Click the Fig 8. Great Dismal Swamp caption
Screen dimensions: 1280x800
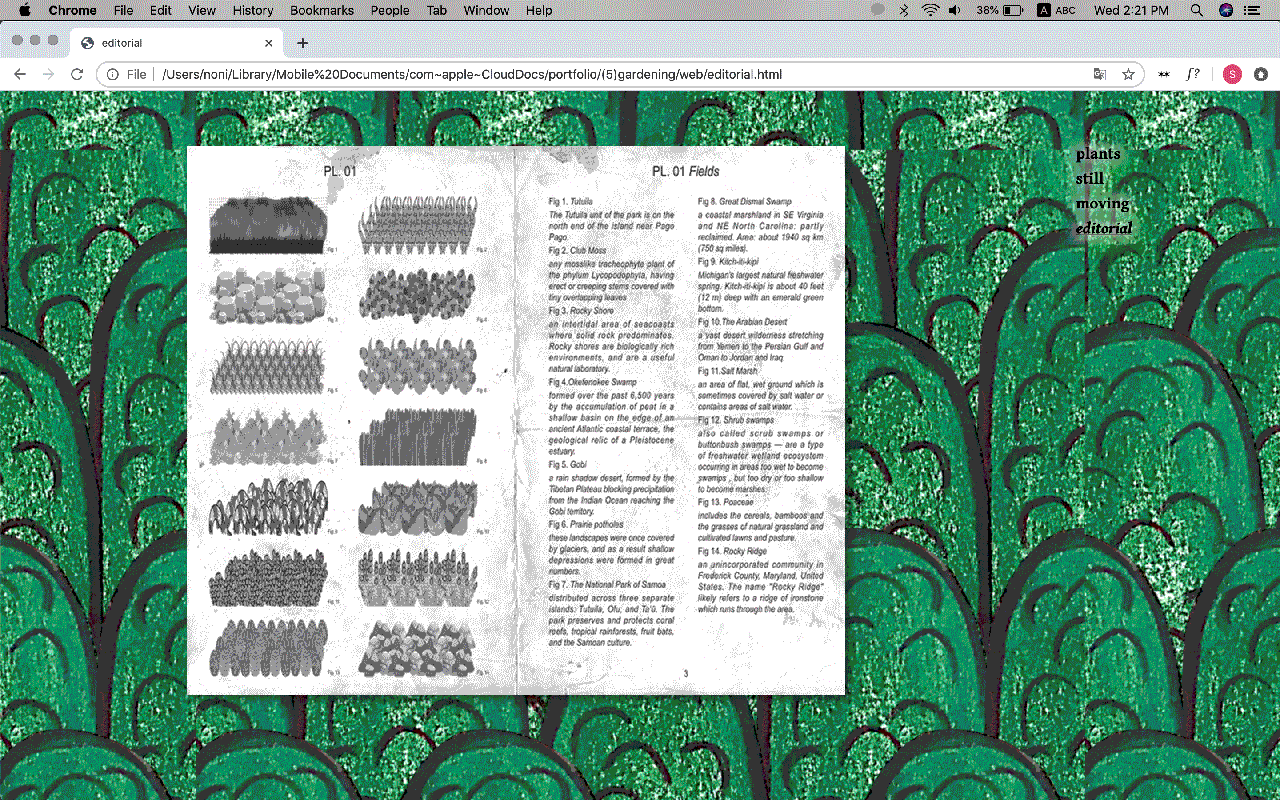745,202
